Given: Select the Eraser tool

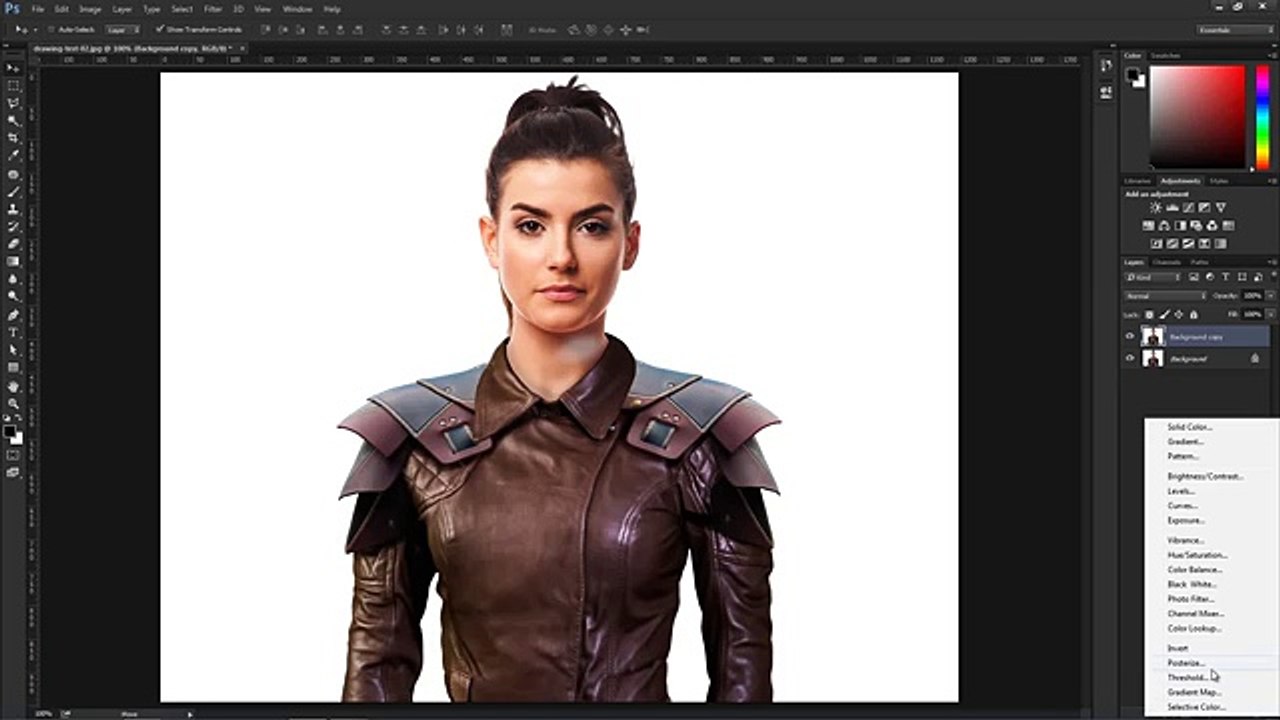Looking at the screenshot, I should (13, 243).
